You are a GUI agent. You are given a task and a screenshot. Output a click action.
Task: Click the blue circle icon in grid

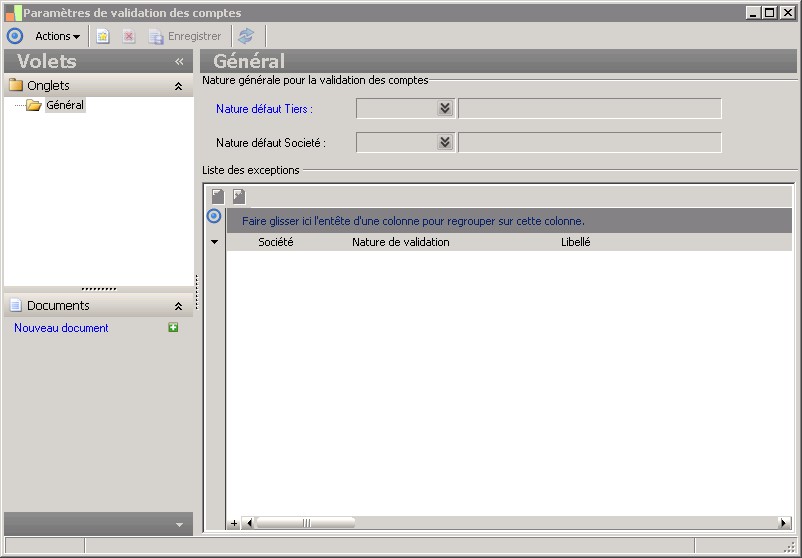pos(214,216)
